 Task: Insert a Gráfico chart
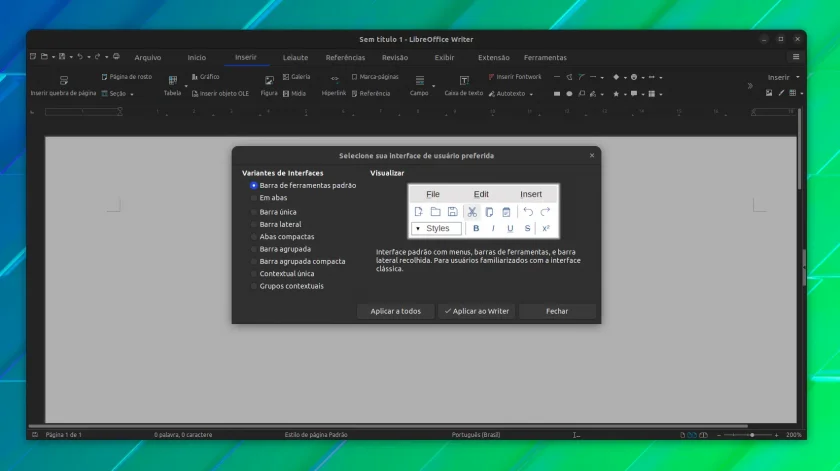(205, 77)
